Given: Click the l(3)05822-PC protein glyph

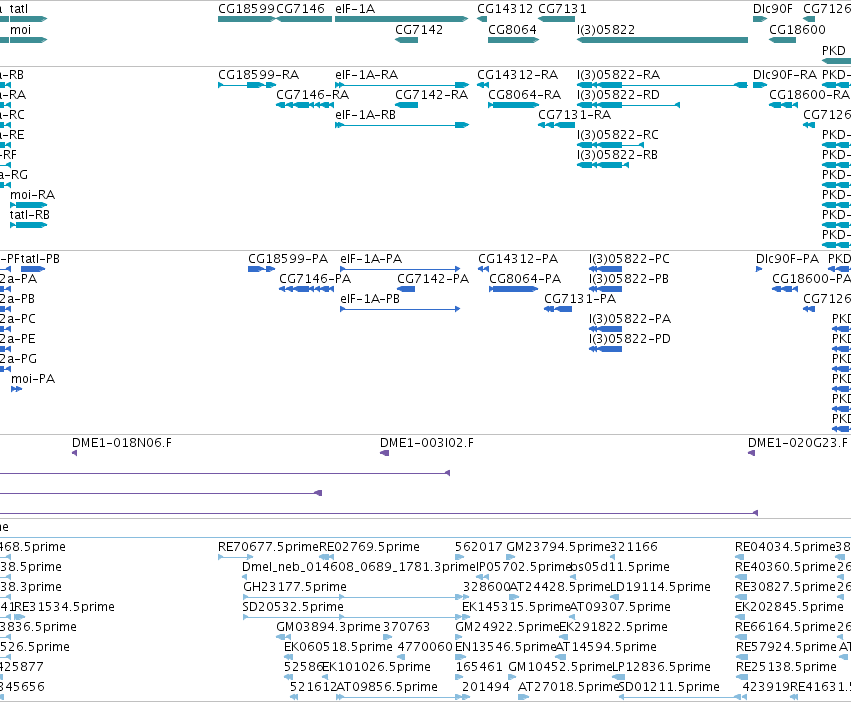Looking at the screenshot, I should pyautogui.click(x=606, y=269).
